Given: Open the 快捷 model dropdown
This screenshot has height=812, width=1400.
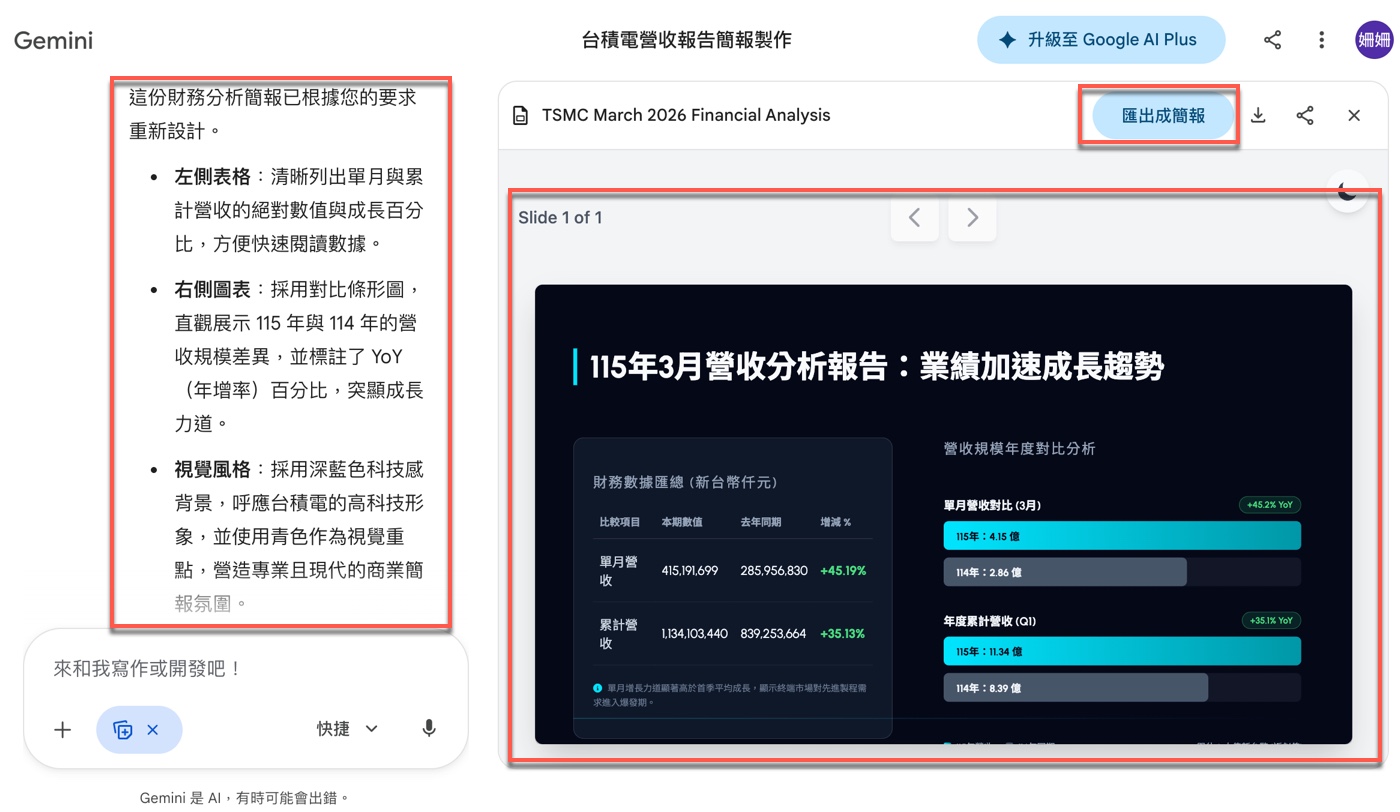Looking at the screenshot, I should tap(348, 729).
